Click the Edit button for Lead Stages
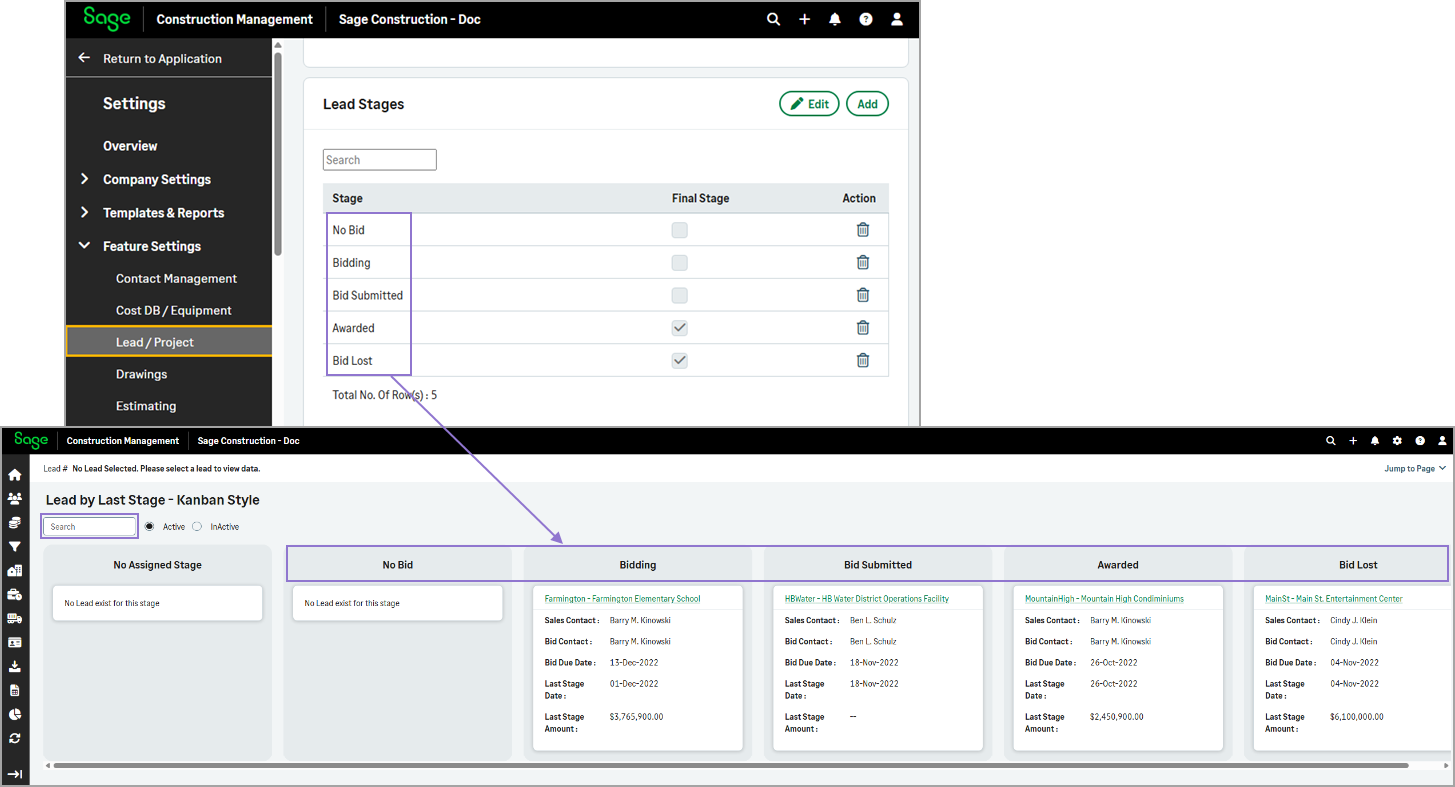The image size is (1455, 787). coord(809,104)
